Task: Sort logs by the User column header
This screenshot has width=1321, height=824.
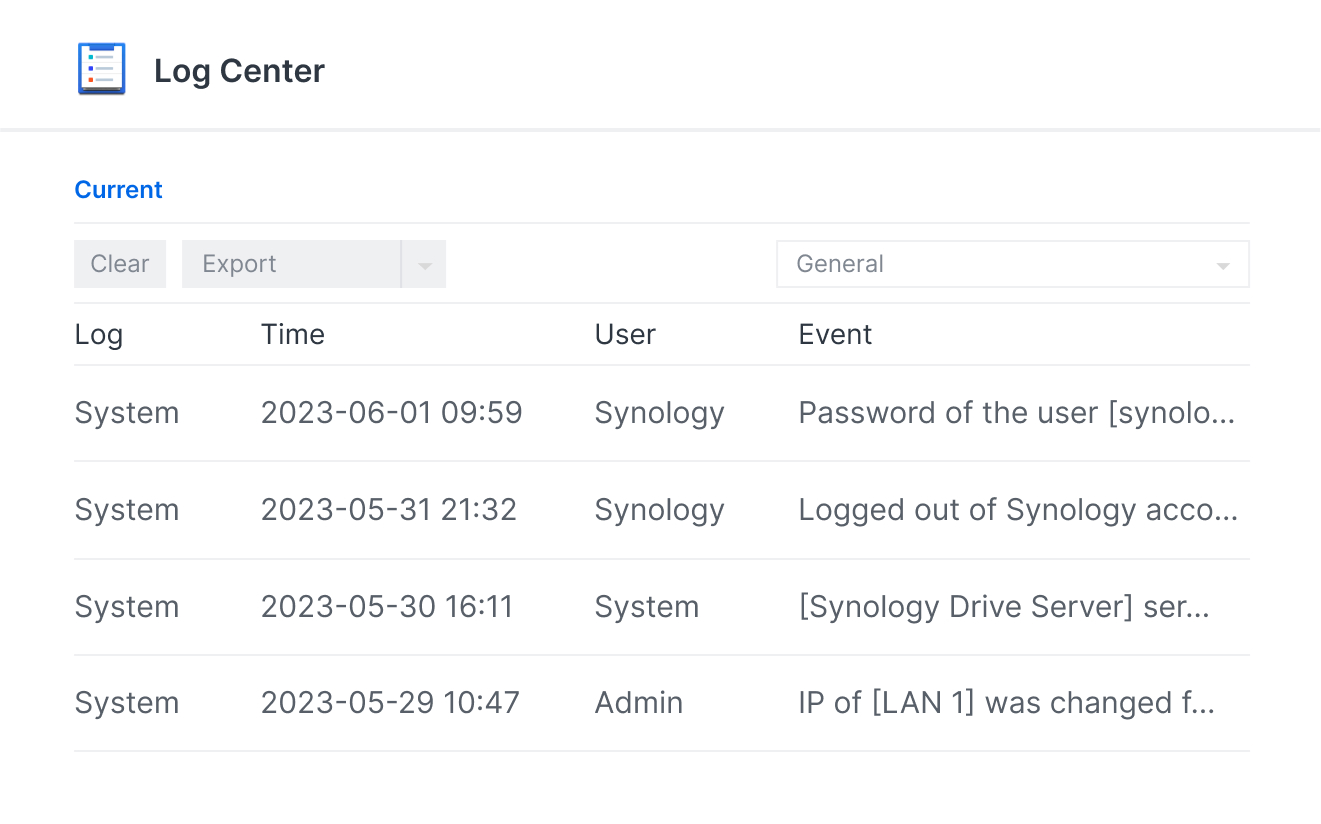Action: click(x=624, y=334)
